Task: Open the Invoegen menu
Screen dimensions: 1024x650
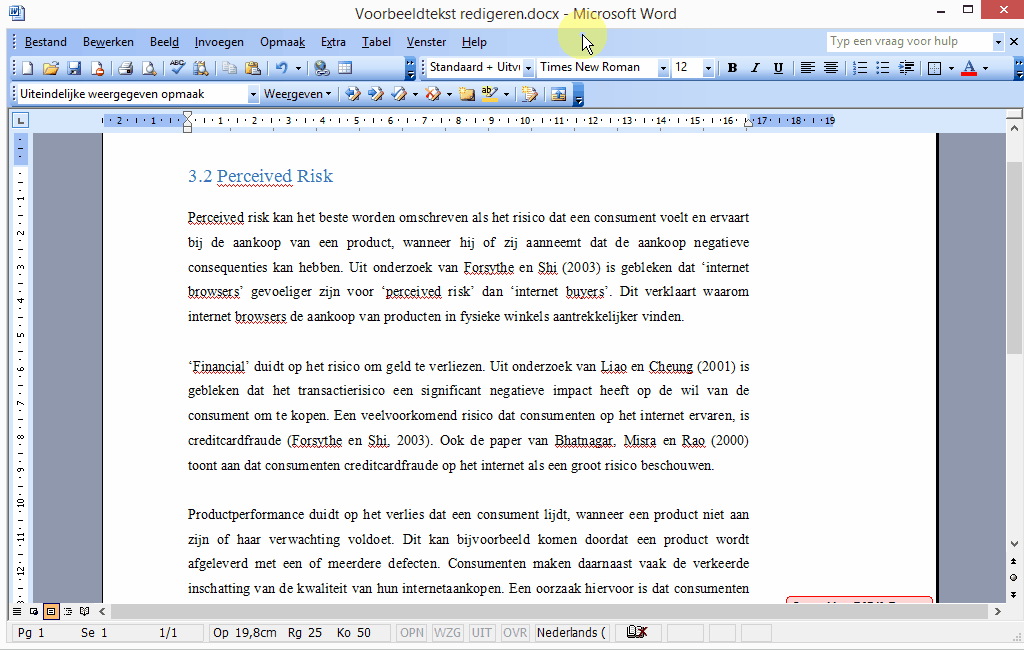Action: pyautogui.click(x=219, y=42)
